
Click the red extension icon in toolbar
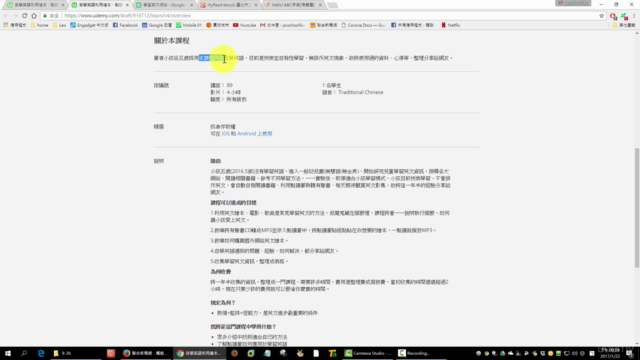click(x=613, y=16)
